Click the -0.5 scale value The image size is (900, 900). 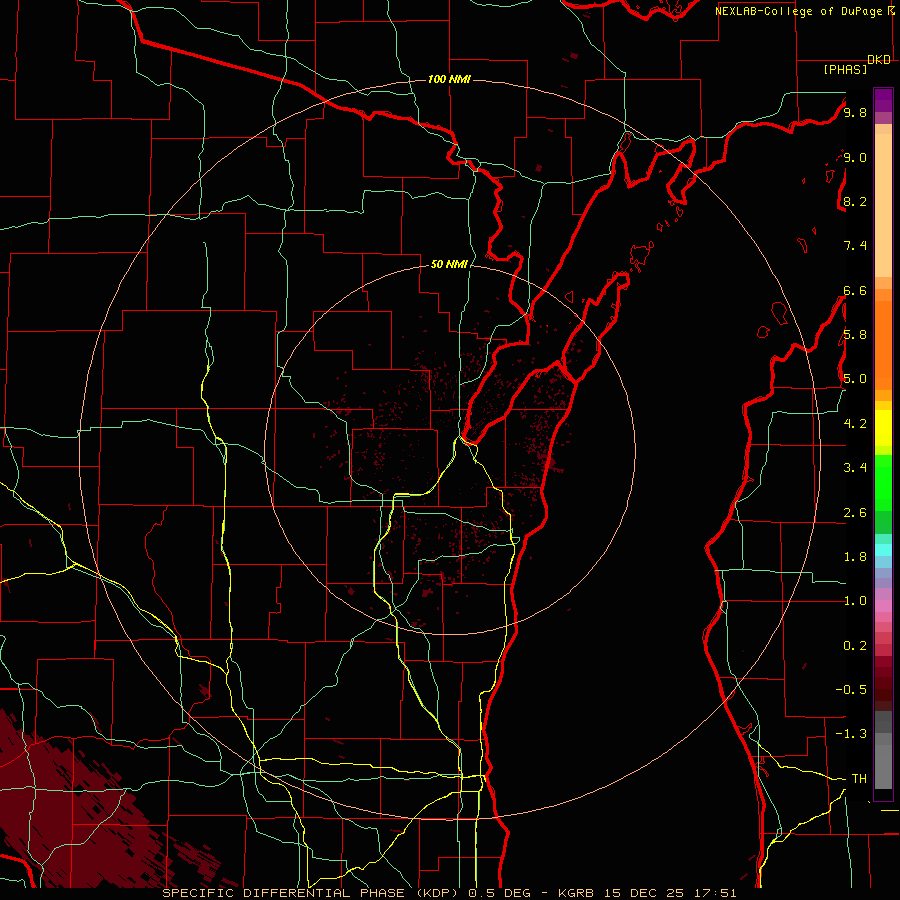[x=851, y=690]
